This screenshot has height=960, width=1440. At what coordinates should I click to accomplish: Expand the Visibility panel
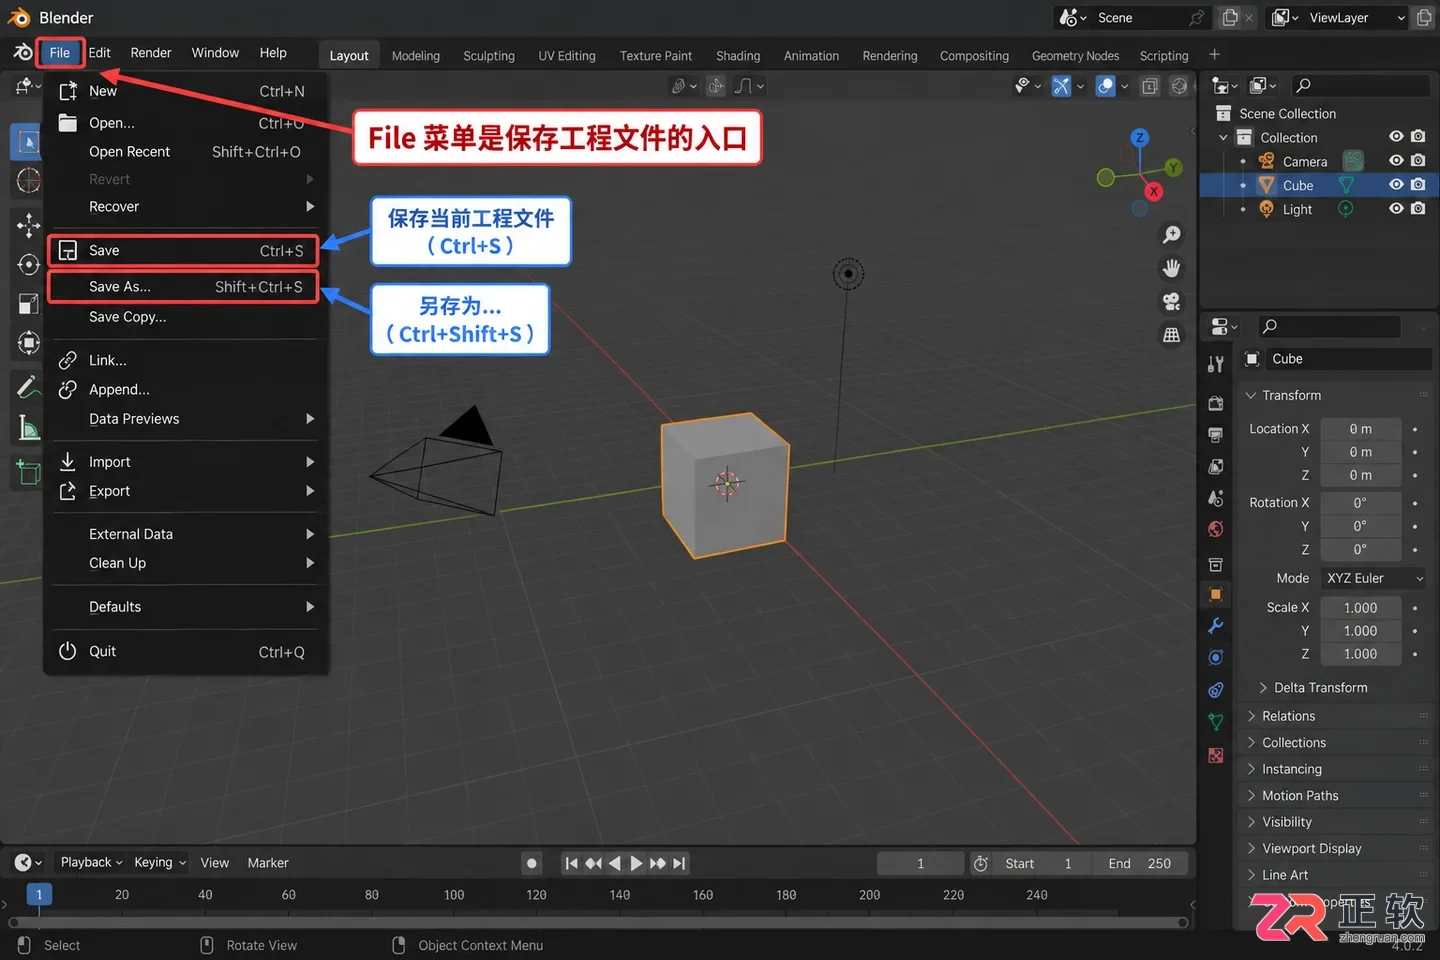1286,822
